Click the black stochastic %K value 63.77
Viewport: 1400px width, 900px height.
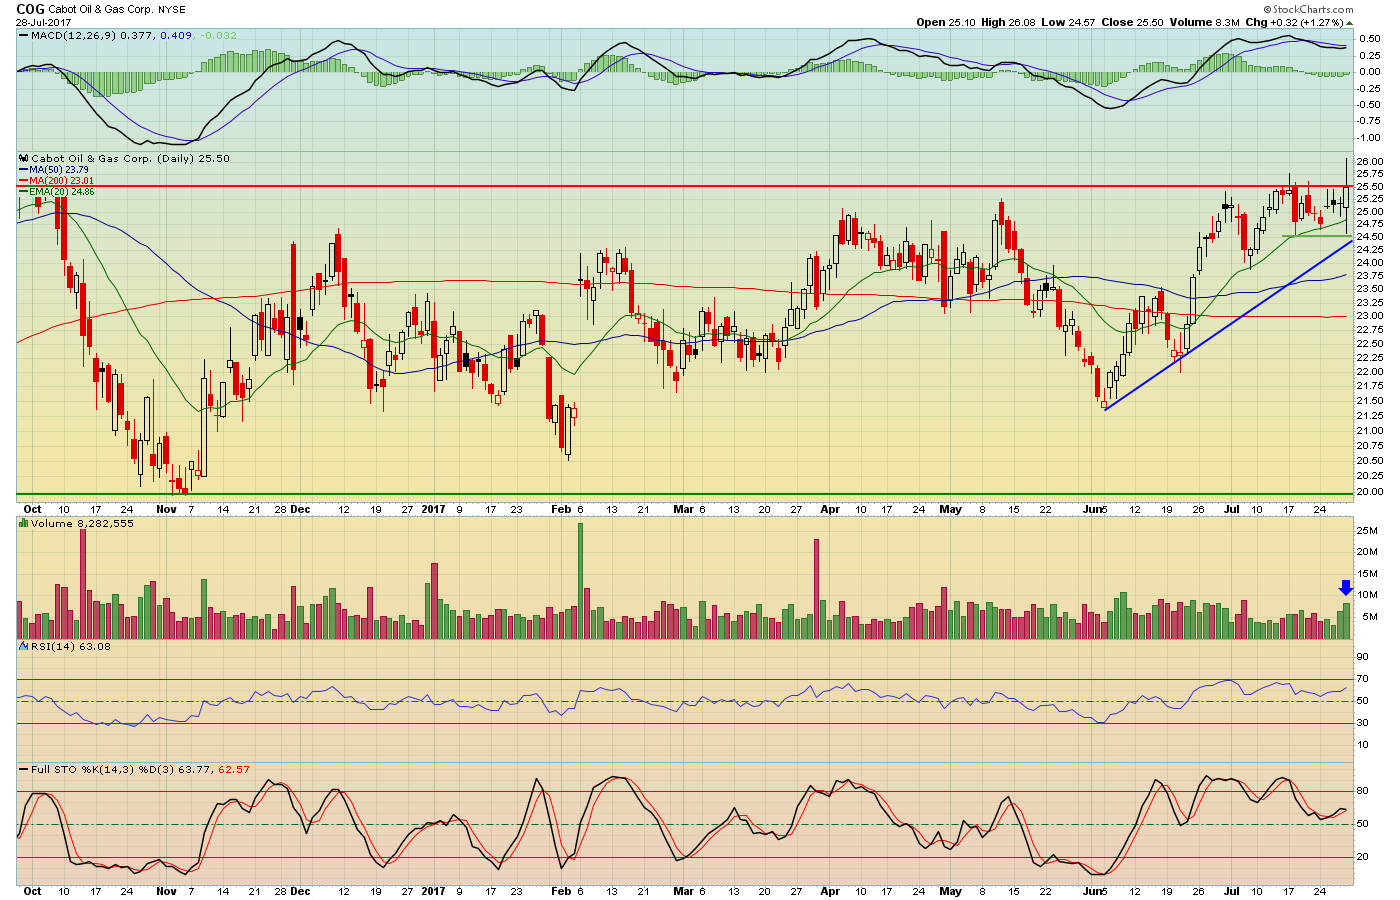pos(196,769)
